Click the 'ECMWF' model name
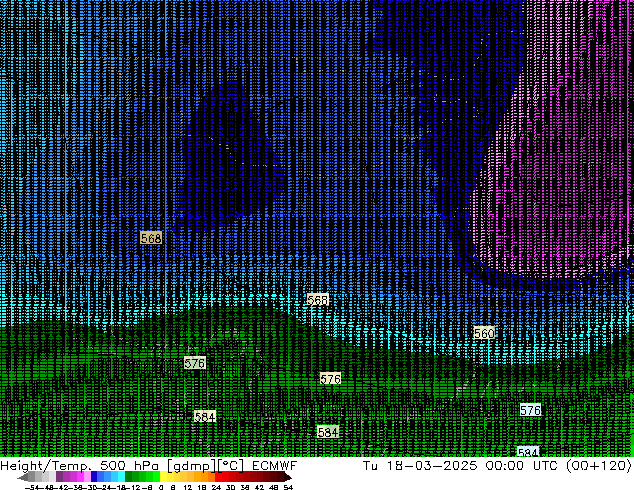Viewport: 634px width, 490px height. pos(275,466)
